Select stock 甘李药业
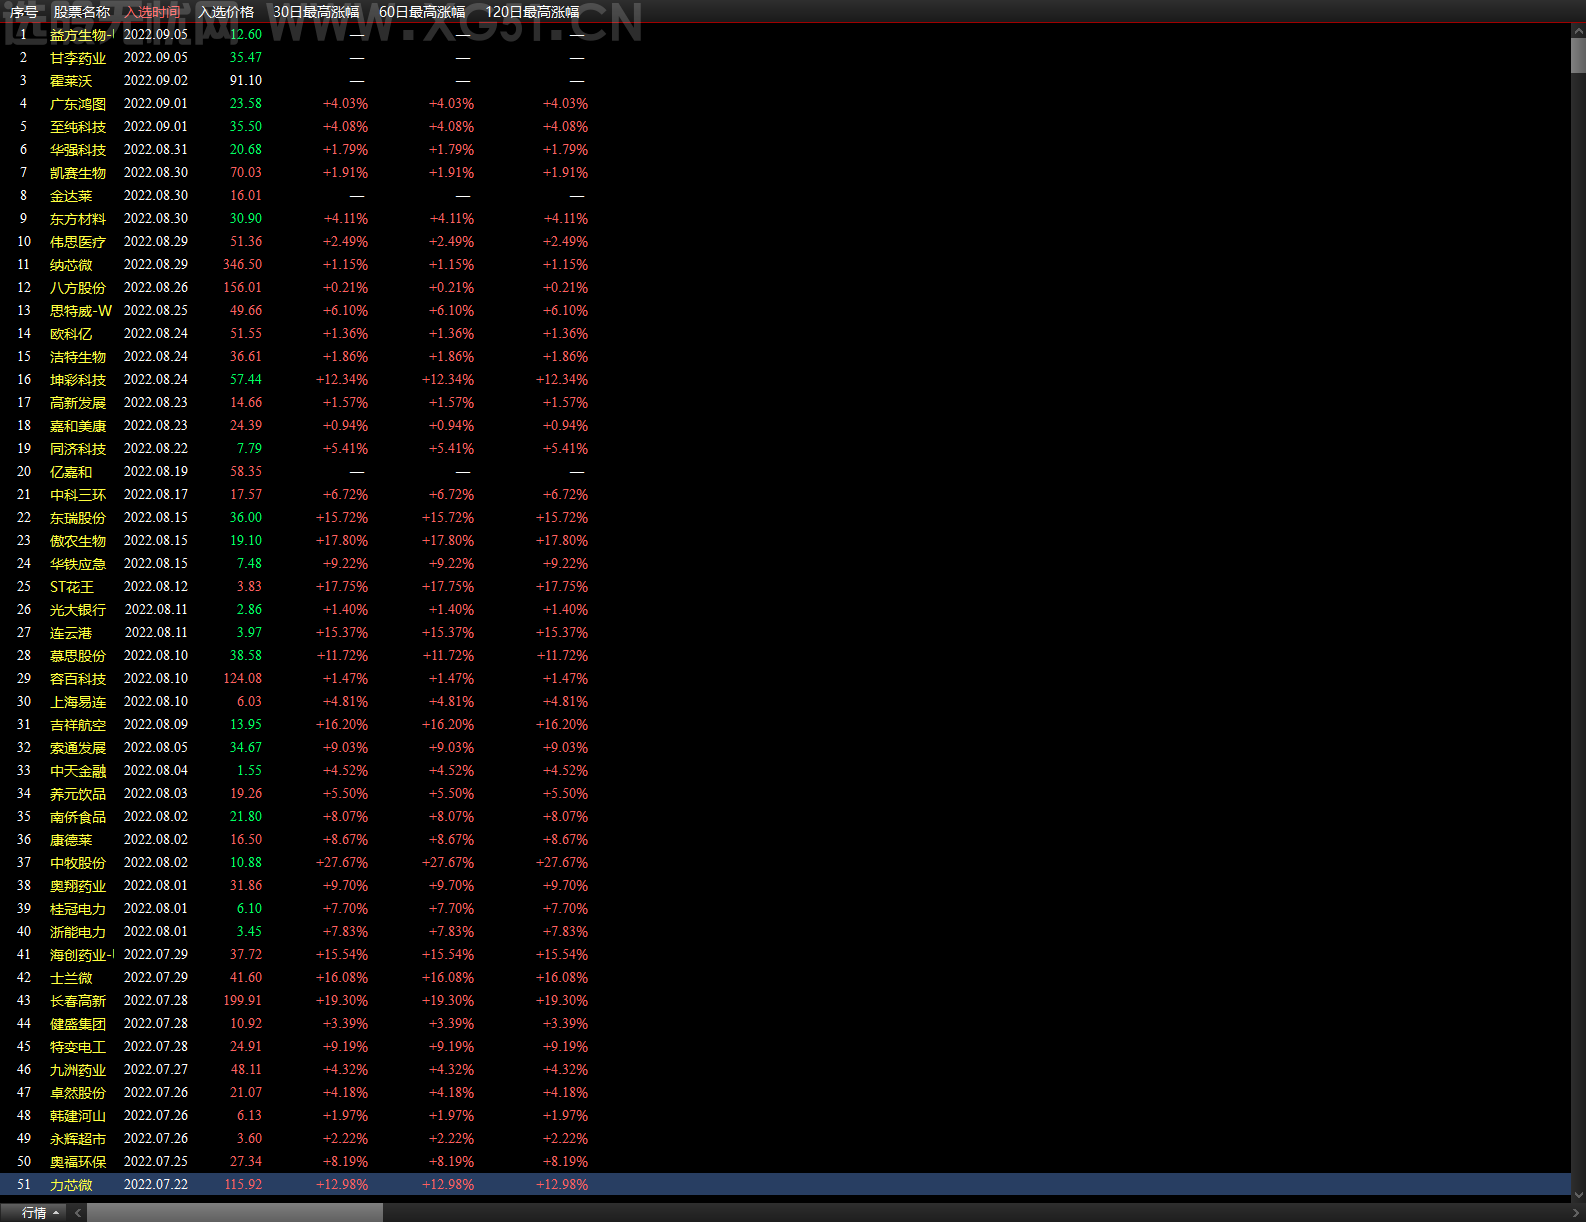Image resolution: width=1586 pixels, height=1222 pixels. pyautogui.click(x=78, y=58)
